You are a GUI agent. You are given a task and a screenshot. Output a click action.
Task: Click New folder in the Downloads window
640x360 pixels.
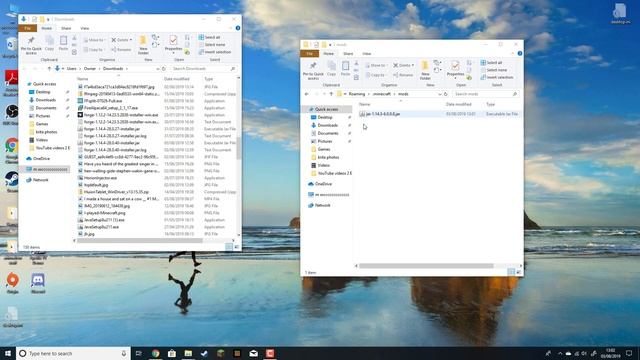coord(143,45)
